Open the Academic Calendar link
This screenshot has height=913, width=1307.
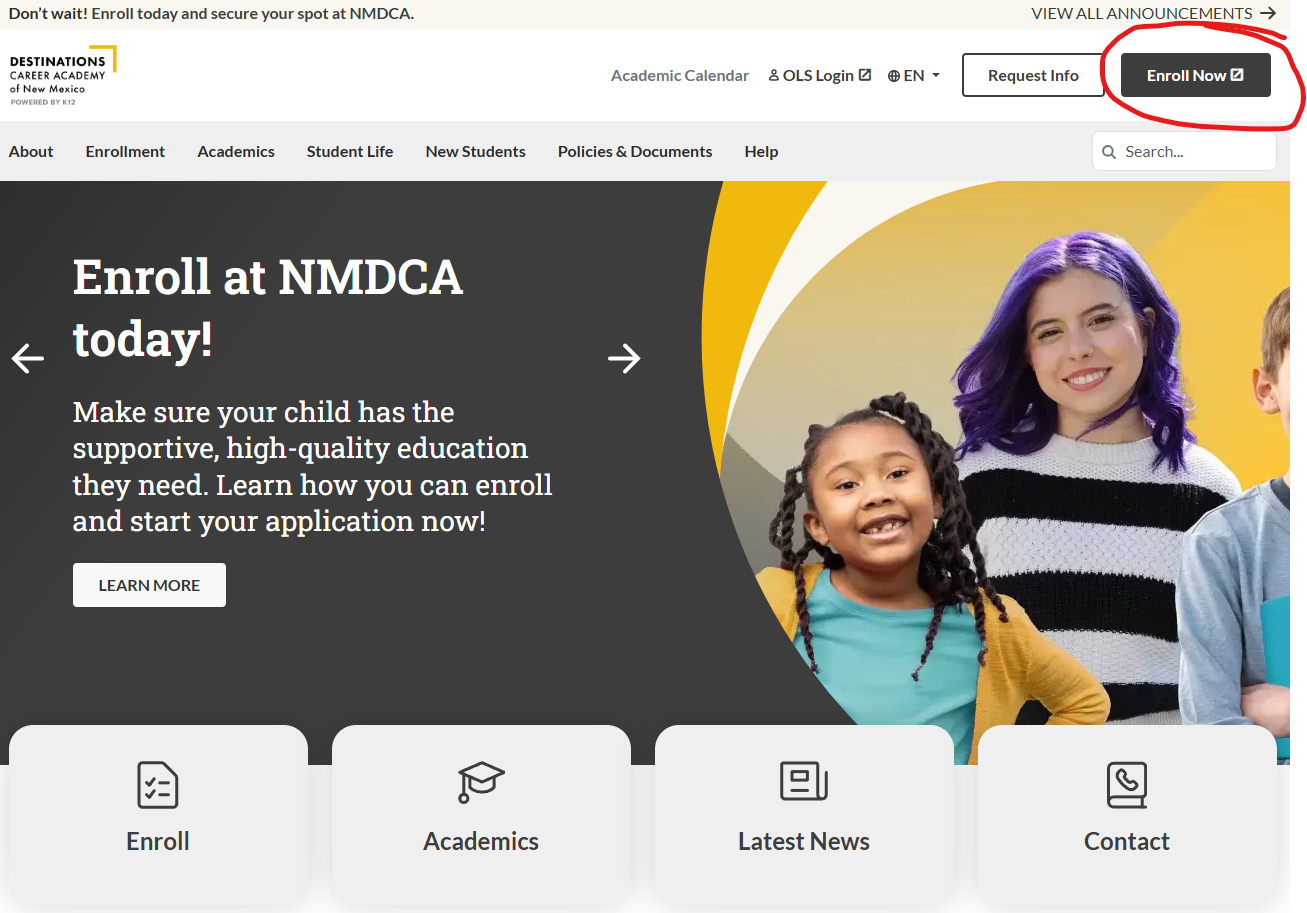click(x=680, y=76)
